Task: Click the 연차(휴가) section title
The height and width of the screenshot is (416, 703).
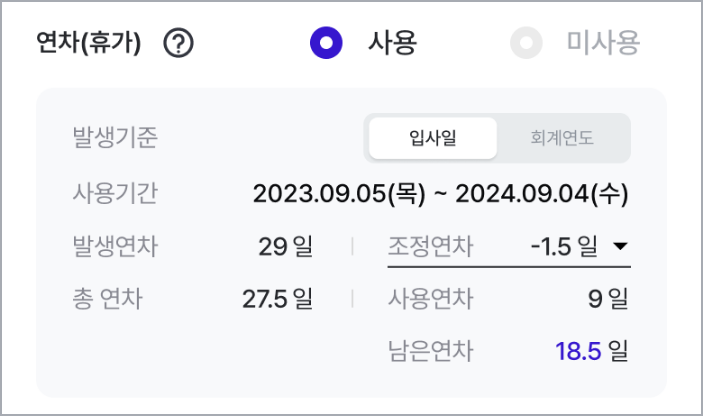Action: pos(89,43)
